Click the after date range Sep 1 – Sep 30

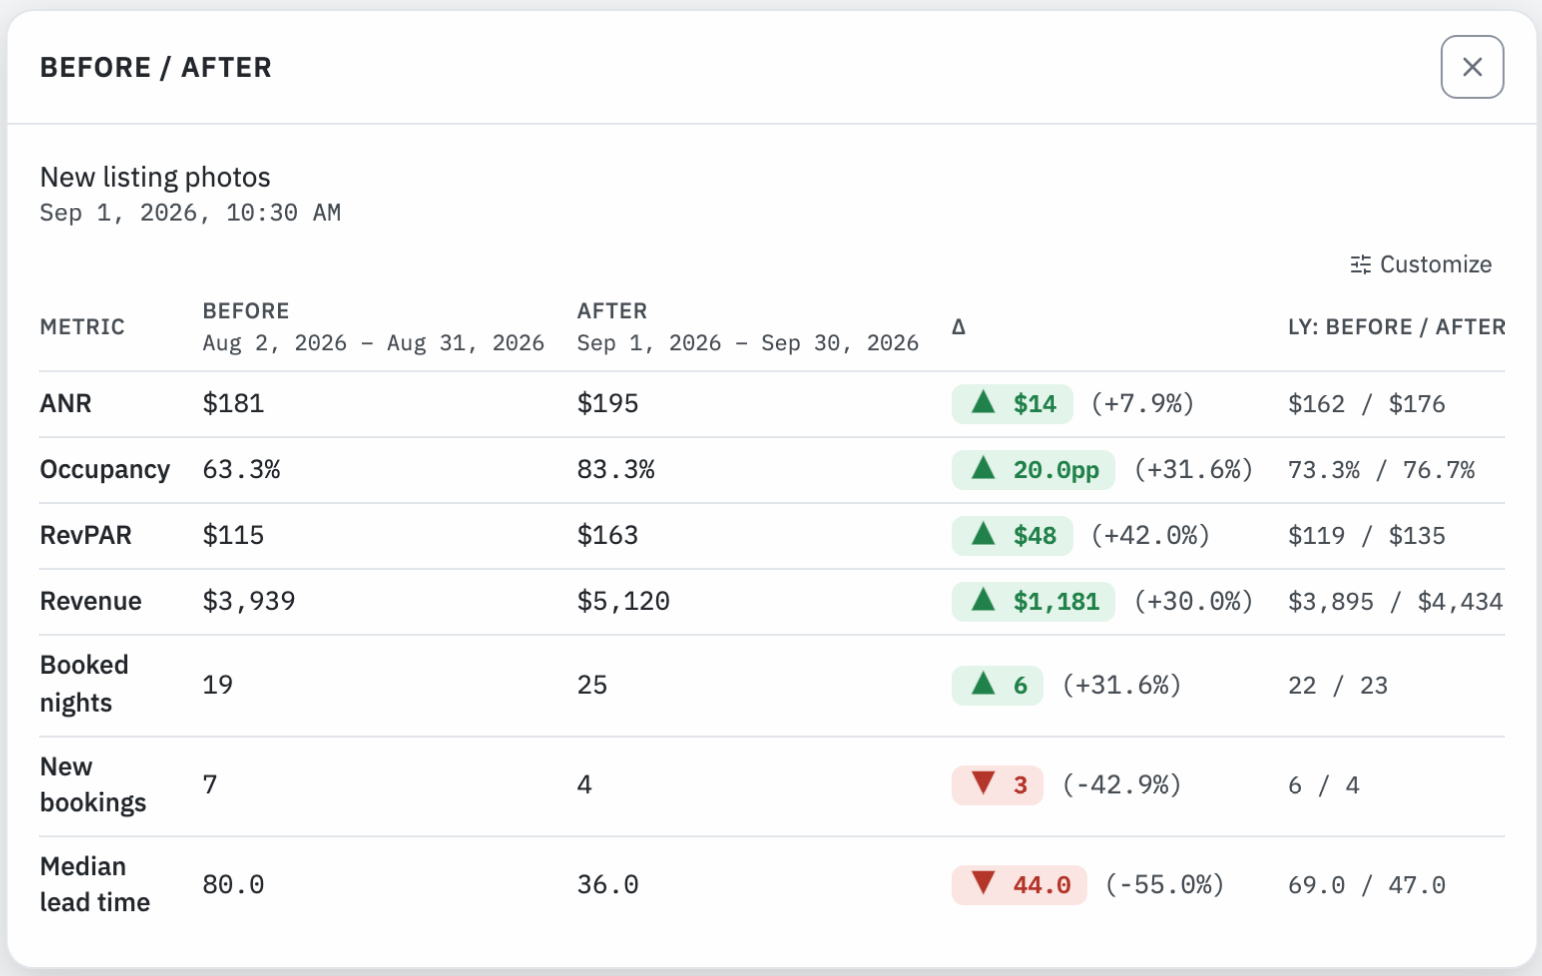coord(748,343)
